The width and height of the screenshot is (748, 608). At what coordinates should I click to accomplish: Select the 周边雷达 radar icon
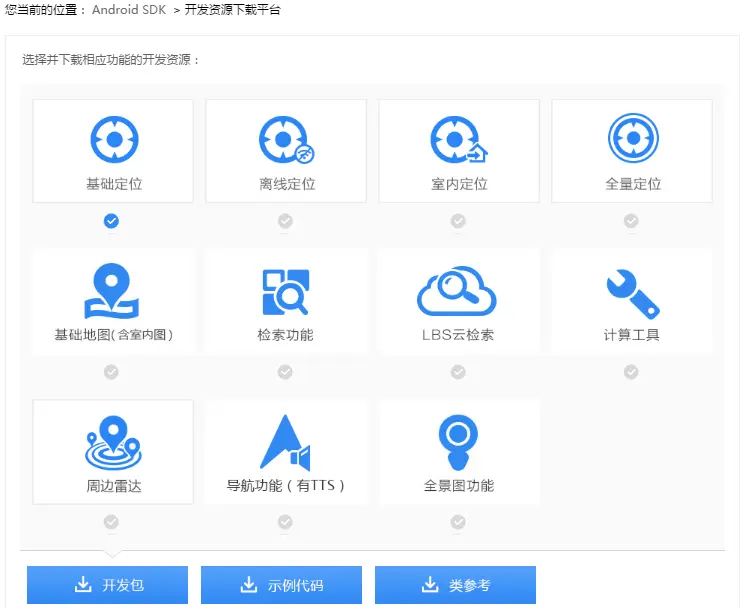pyautogui.click(x=113, y=443)
